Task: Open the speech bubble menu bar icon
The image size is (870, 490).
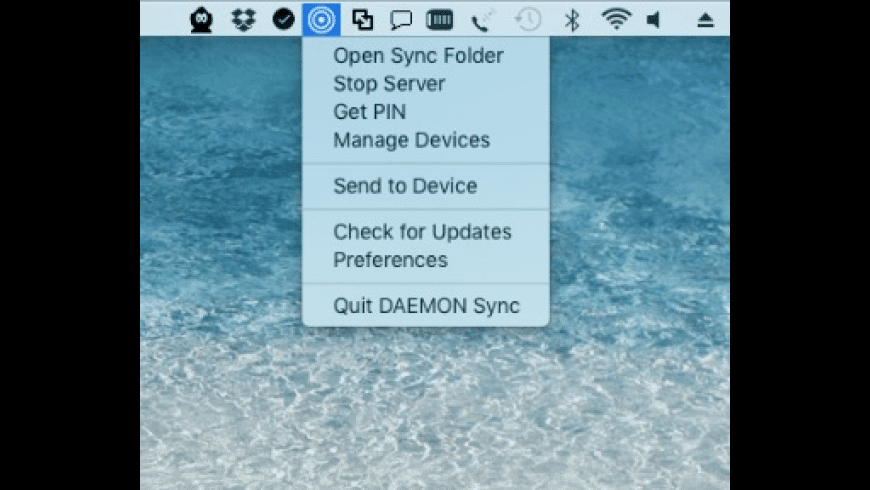Action: tap(401, 20)
